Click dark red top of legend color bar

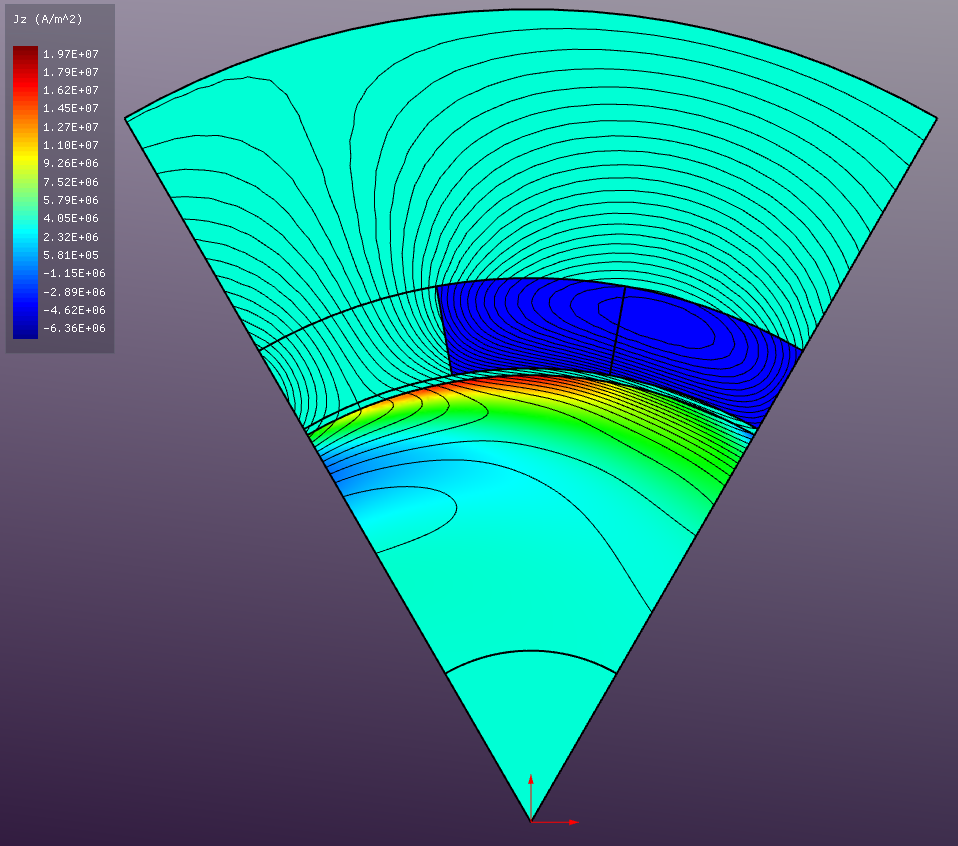25,52
